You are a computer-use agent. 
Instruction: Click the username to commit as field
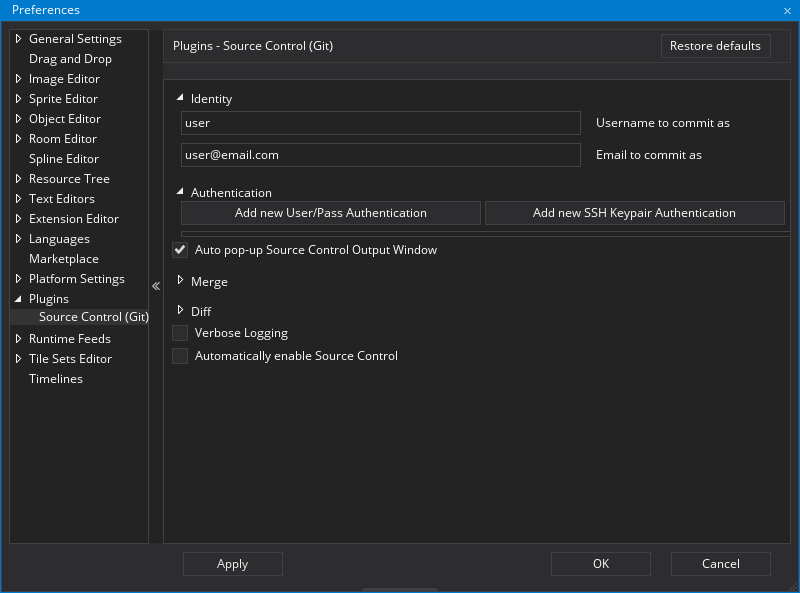point(380,123)
